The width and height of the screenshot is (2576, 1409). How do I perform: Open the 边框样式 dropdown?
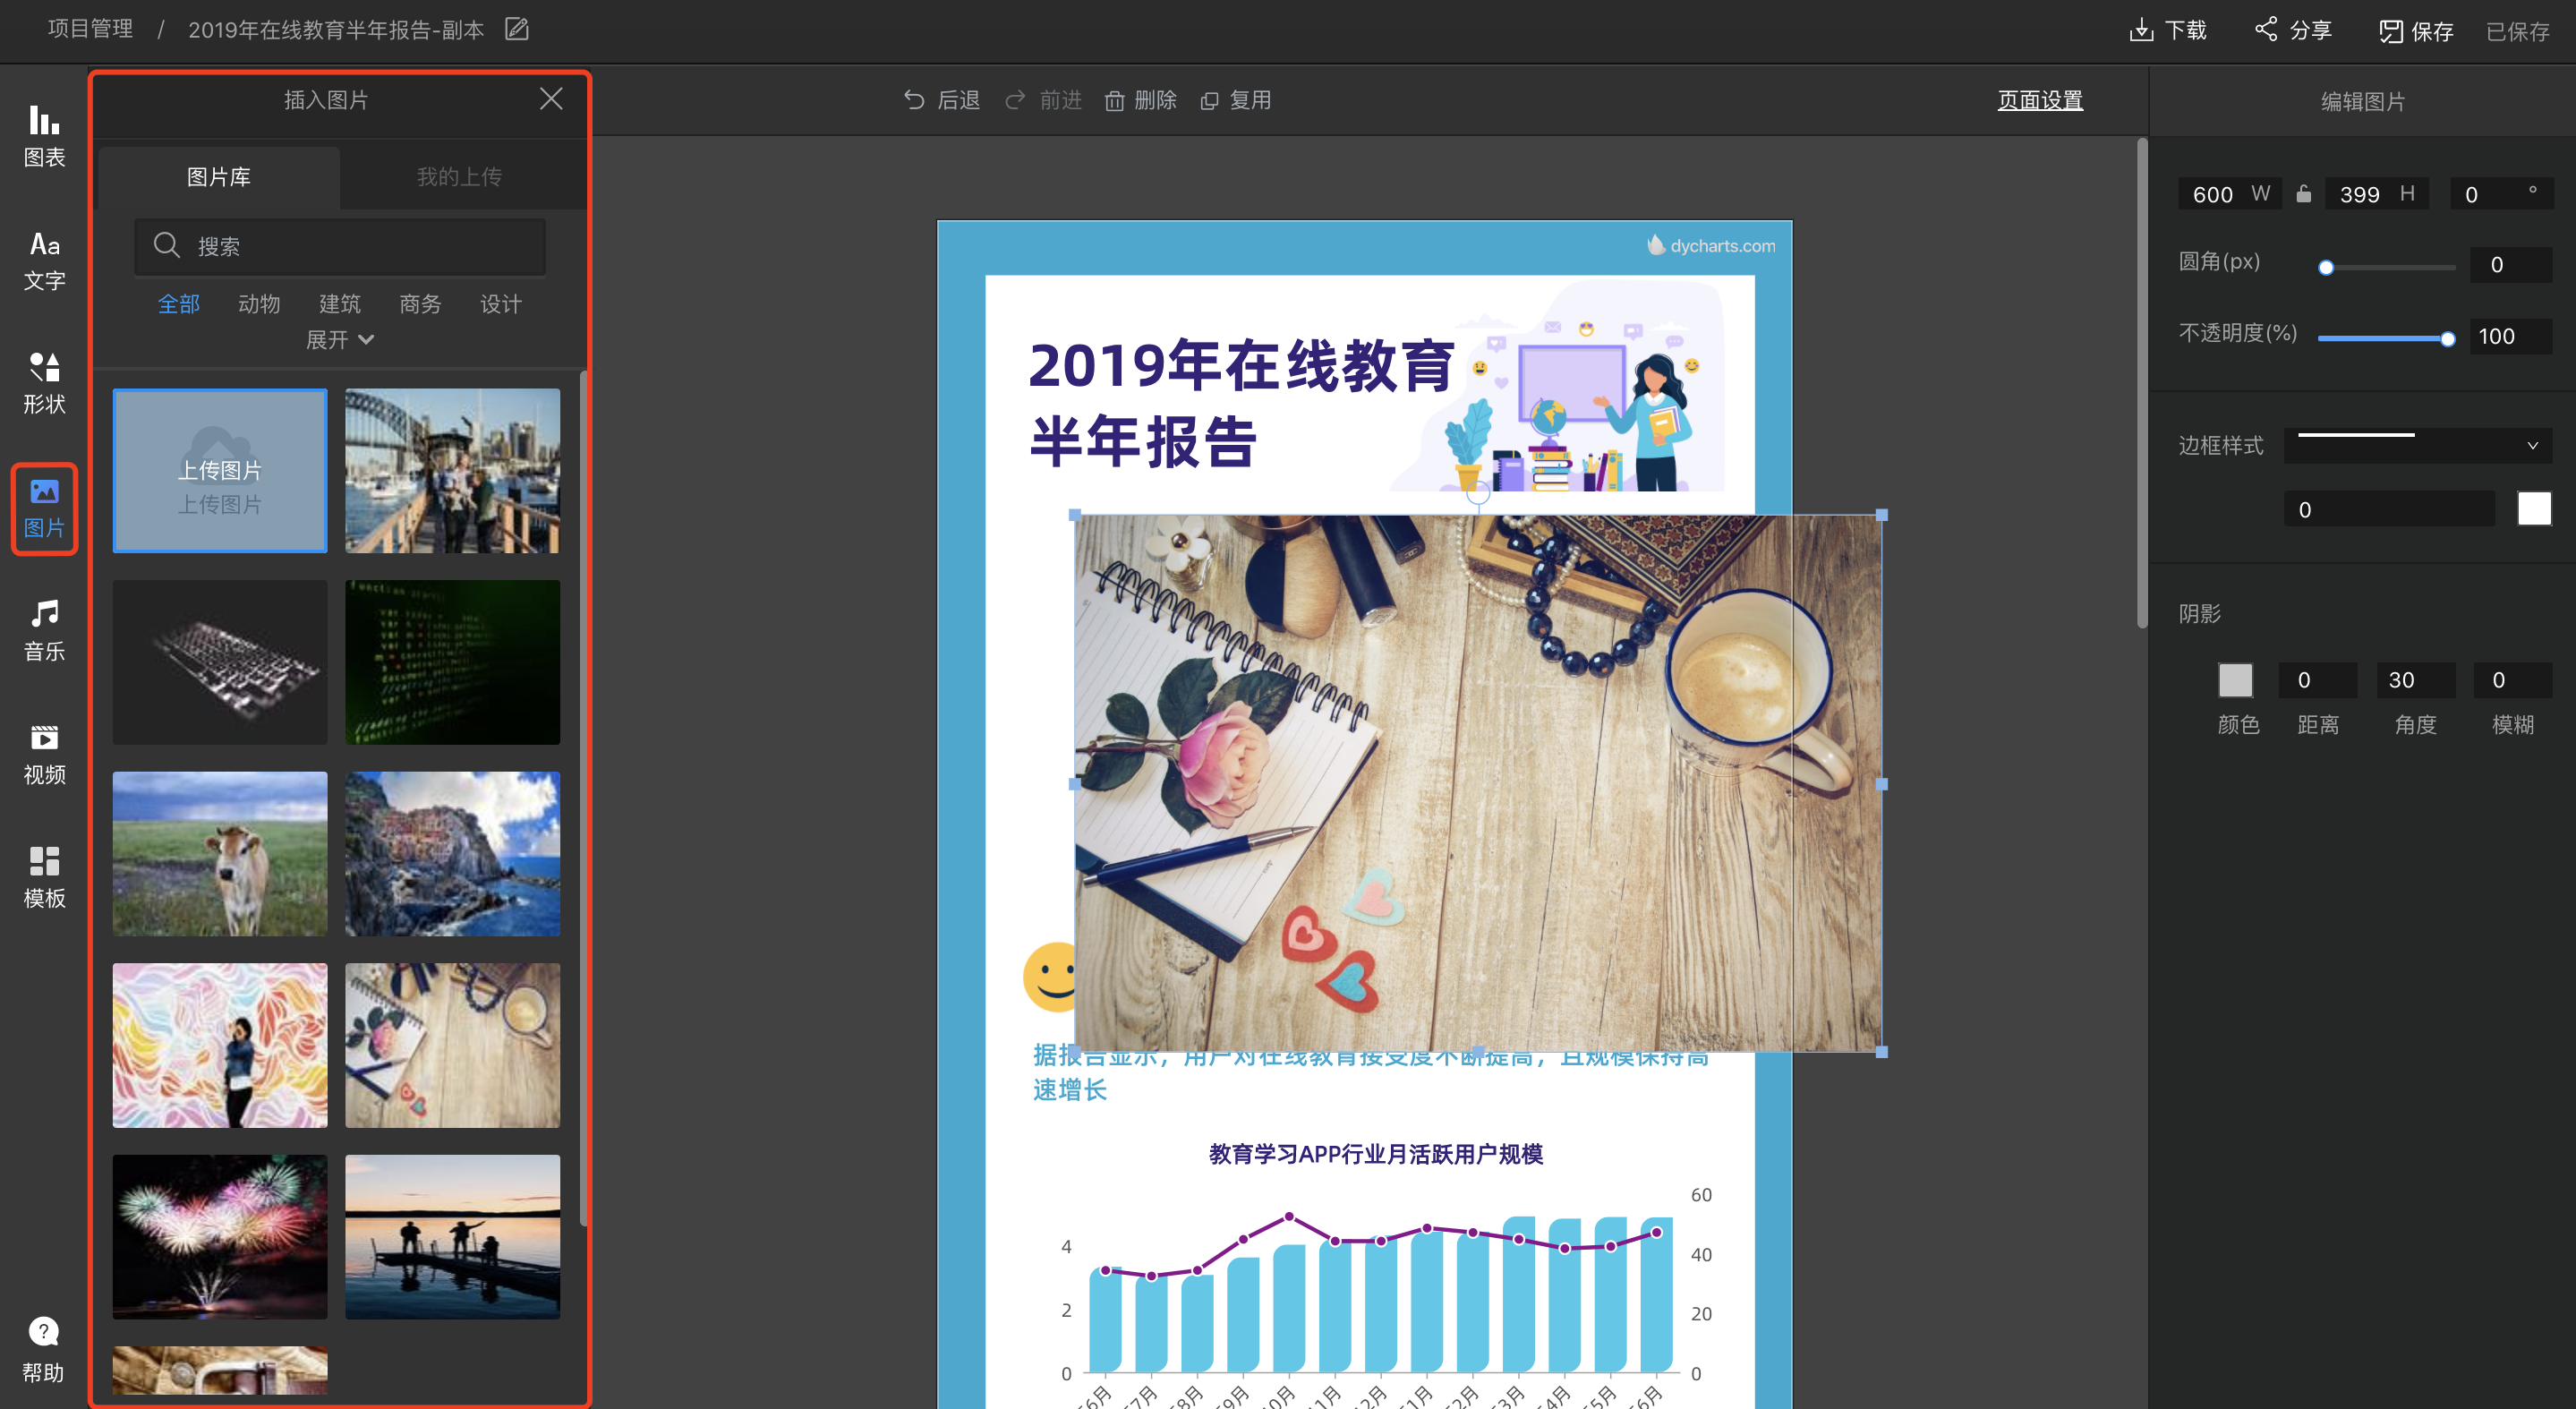point(2418,445)
